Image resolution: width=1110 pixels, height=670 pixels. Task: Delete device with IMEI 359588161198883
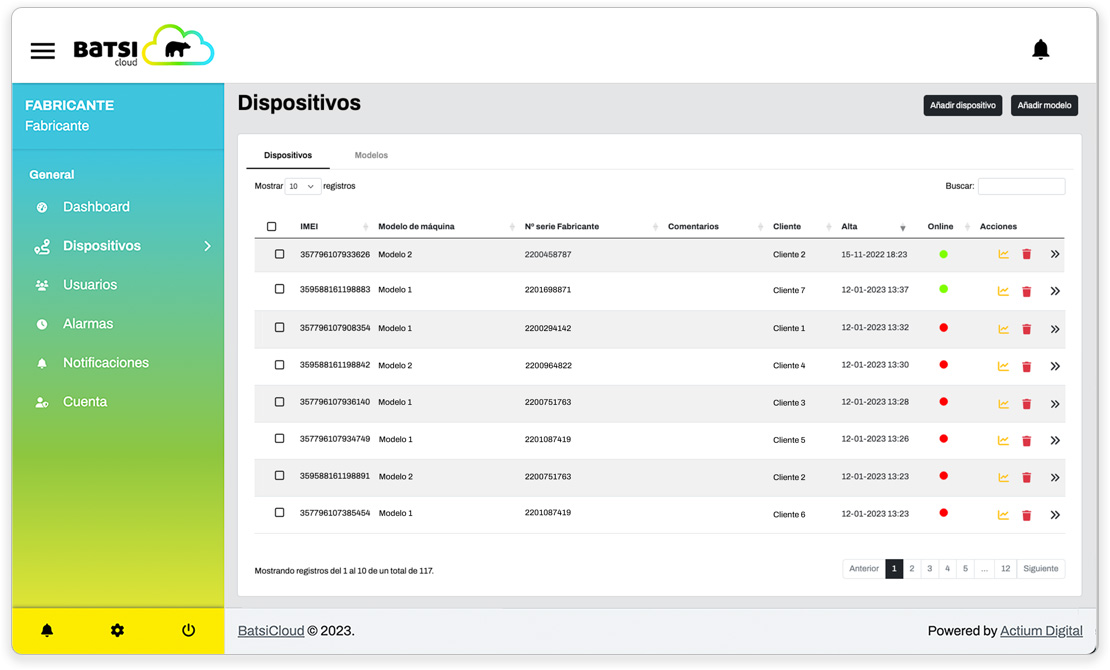click(1026, 292)
